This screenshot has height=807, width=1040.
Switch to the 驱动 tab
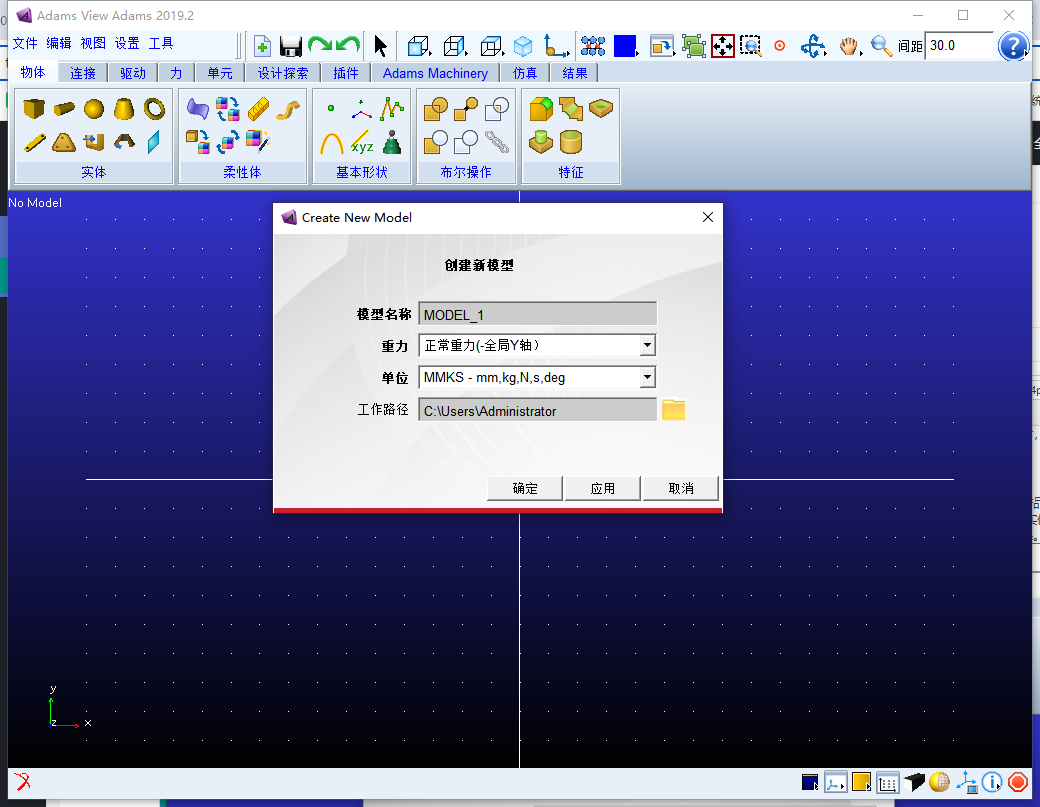point(133,73)
